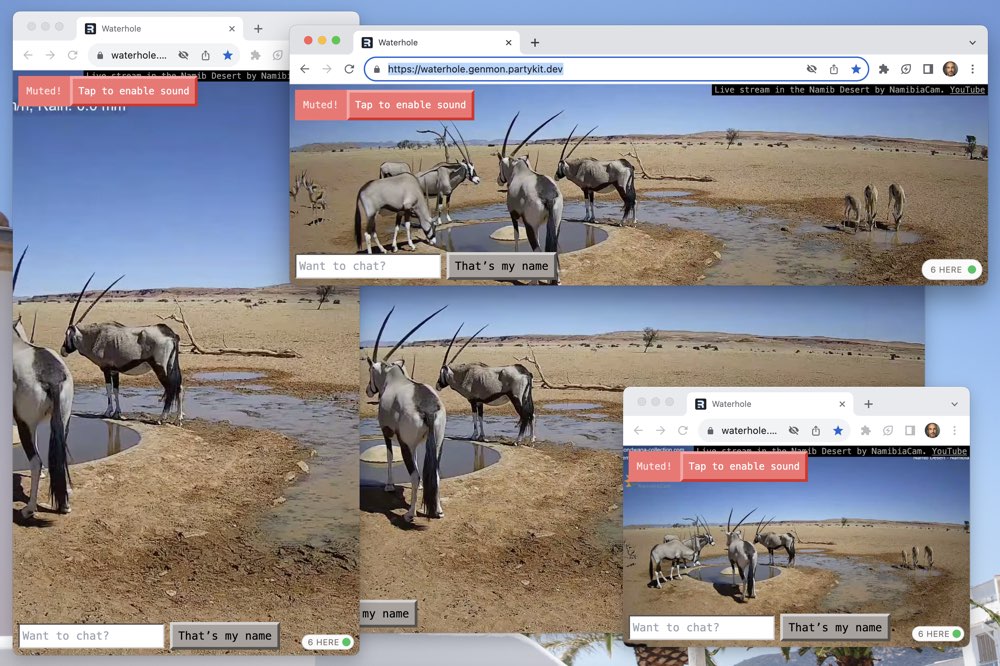Click the round extension icon next to the puzzle in the top-right window
Screen dimensions: 1000x666
click(x=906, y=69)
